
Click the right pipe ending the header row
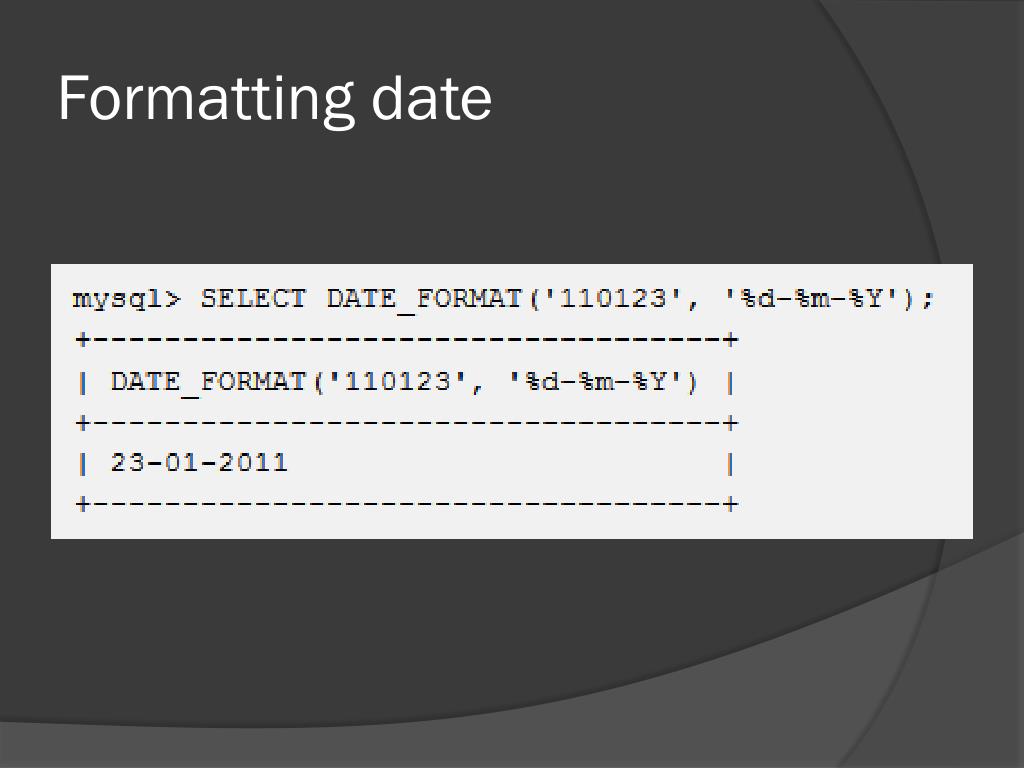(731, 383)
